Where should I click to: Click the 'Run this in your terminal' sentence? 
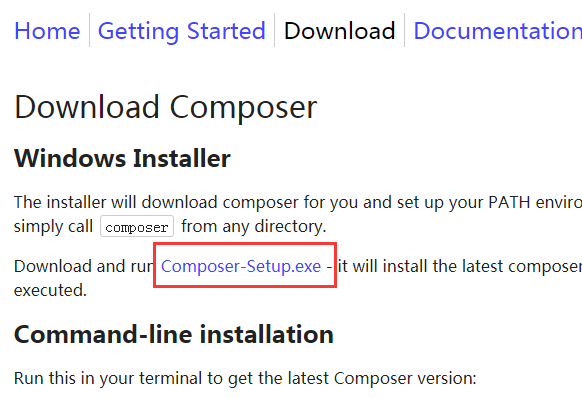point(245,378)
